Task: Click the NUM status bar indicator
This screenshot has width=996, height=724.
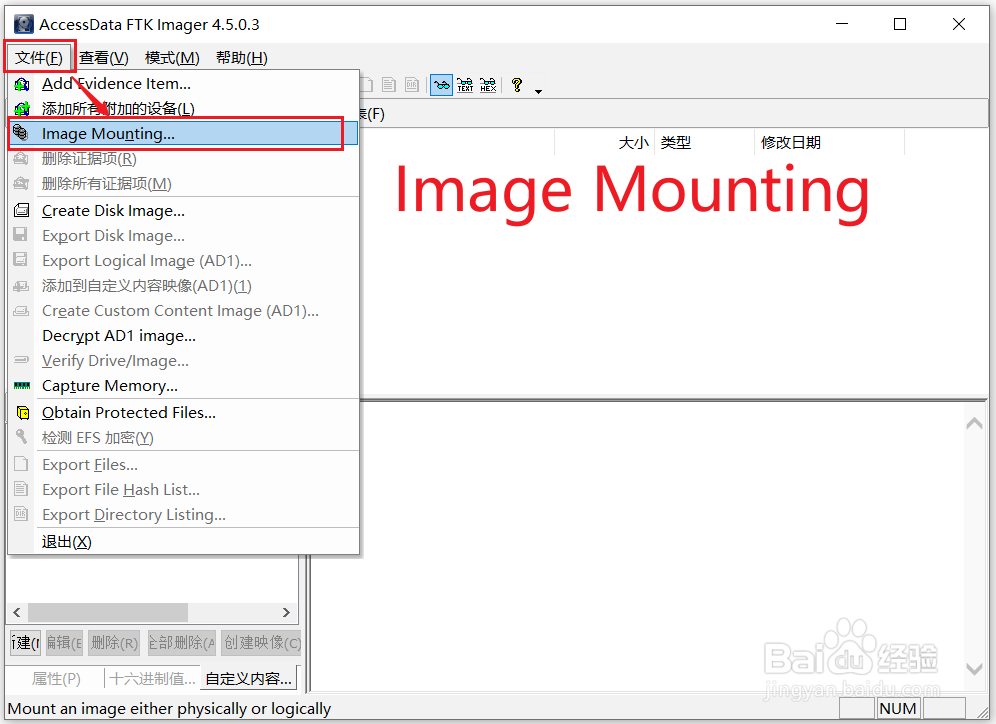Action: (898, 708)
